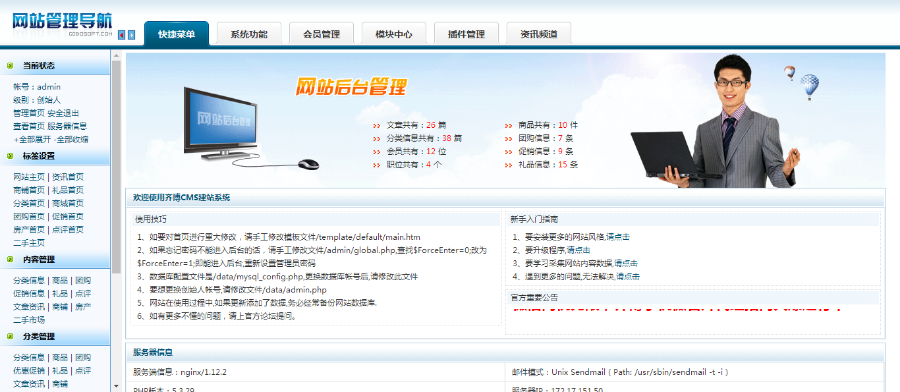900x392 pixels.
Task: Open 促销首页 label setting
Action: (x=68, y=216)
